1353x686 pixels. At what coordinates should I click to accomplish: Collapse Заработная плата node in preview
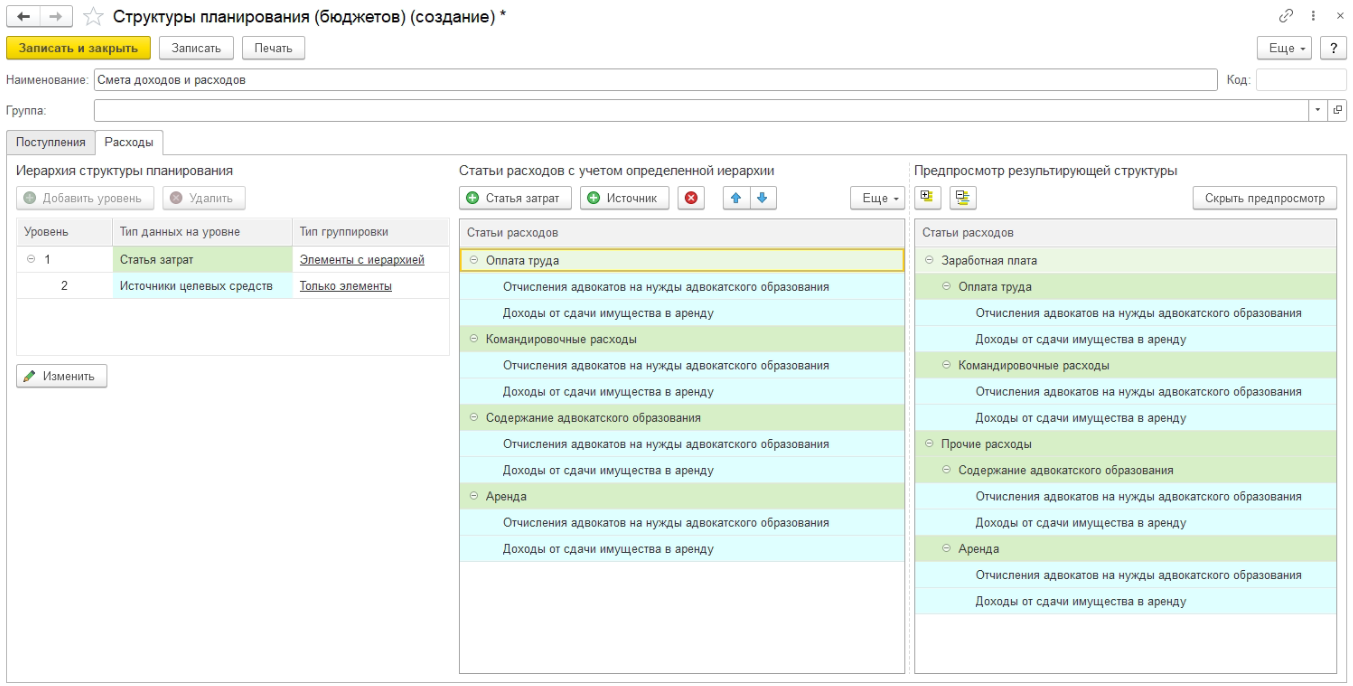pyautogui.click(x=931, y=260)
